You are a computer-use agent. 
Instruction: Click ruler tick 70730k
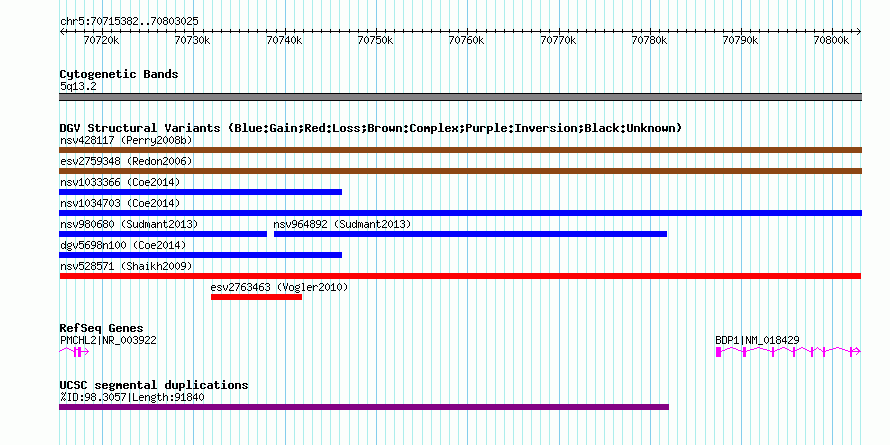[193, 40]
